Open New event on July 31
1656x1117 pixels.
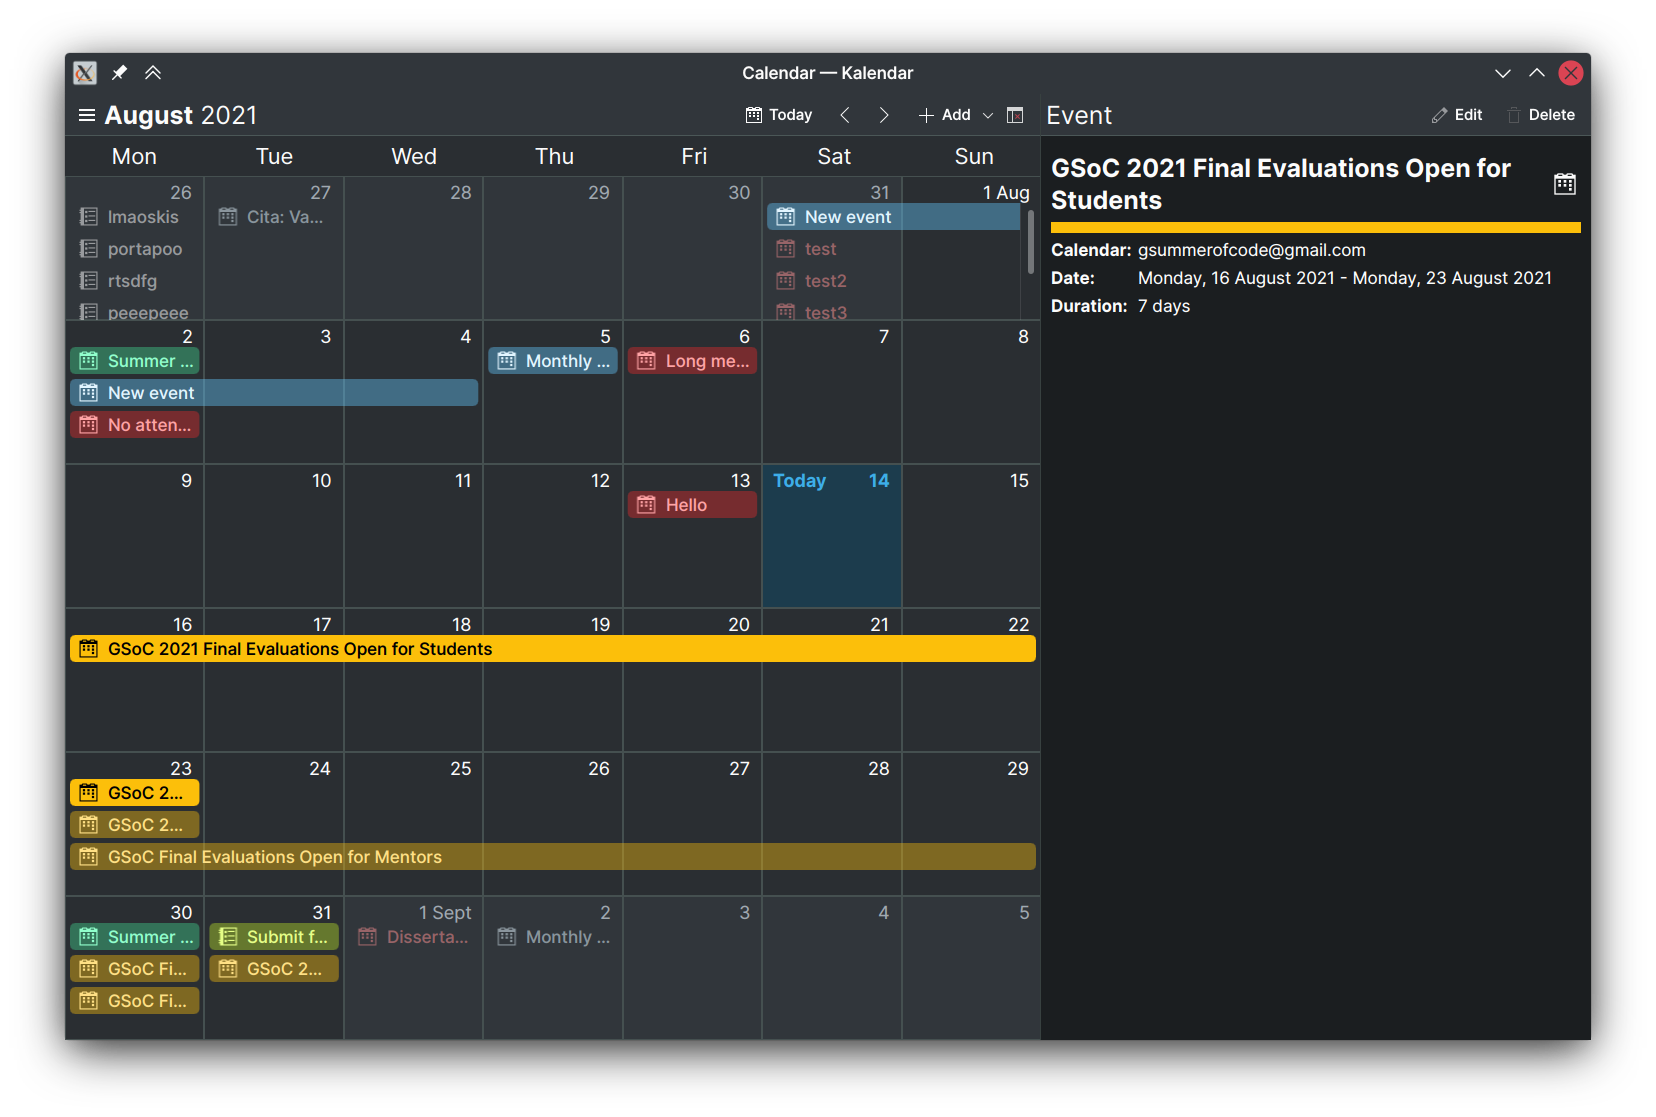coord(894,217)
